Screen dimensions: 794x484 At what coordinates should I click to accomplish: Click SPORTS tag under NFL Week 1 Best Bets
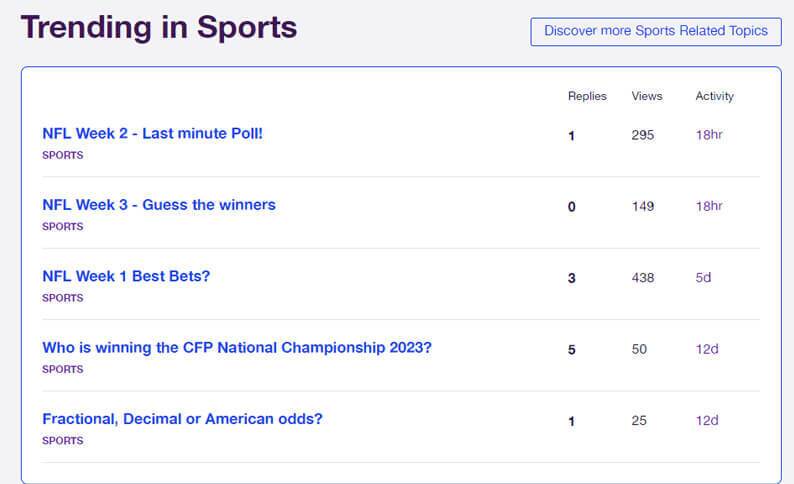[x=62, y=298]
